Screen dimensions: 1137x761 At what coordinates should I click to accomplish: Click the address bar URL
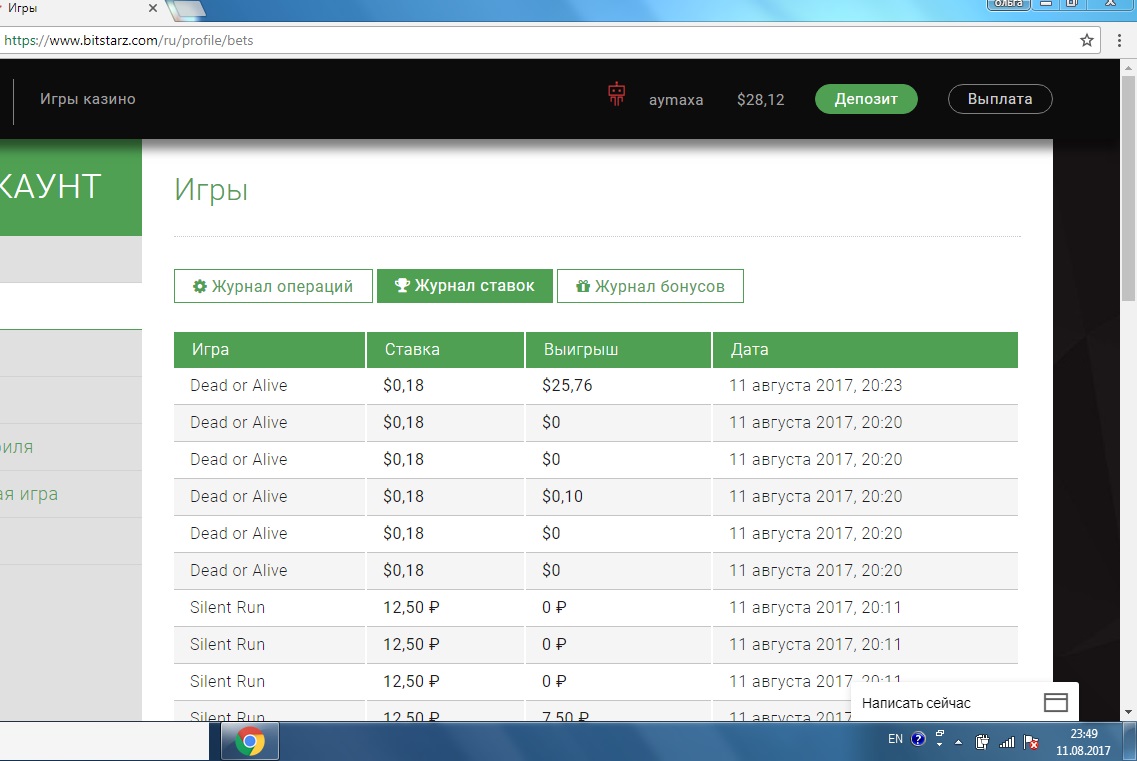128,41
